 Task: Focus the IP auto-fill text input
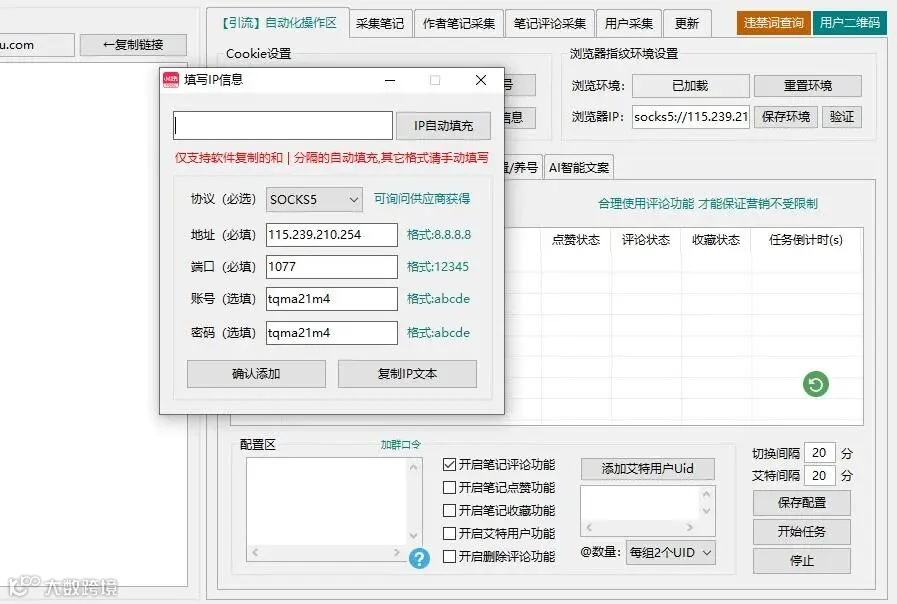point(283,125)
